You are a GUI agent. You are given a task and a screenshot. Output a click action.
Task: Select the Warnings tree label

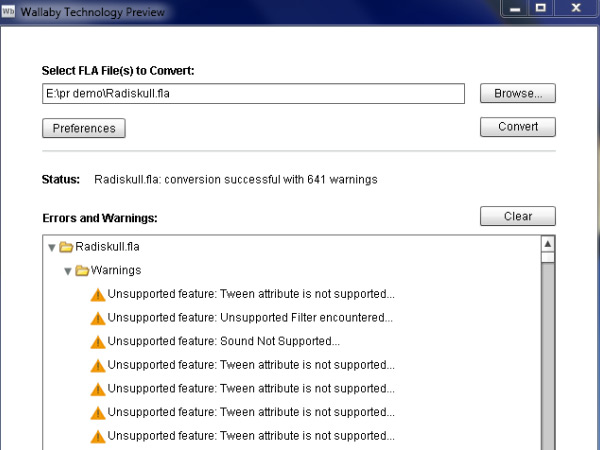point(116,270)
